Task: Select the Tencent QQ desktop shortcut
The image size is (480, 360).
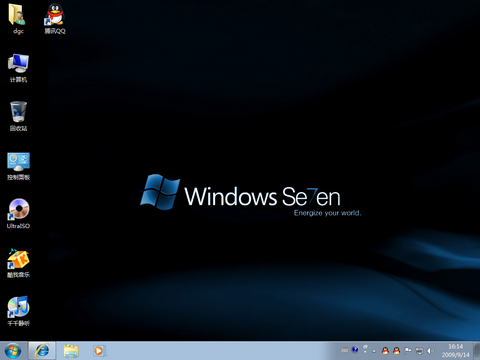Action: coord(55,19)
